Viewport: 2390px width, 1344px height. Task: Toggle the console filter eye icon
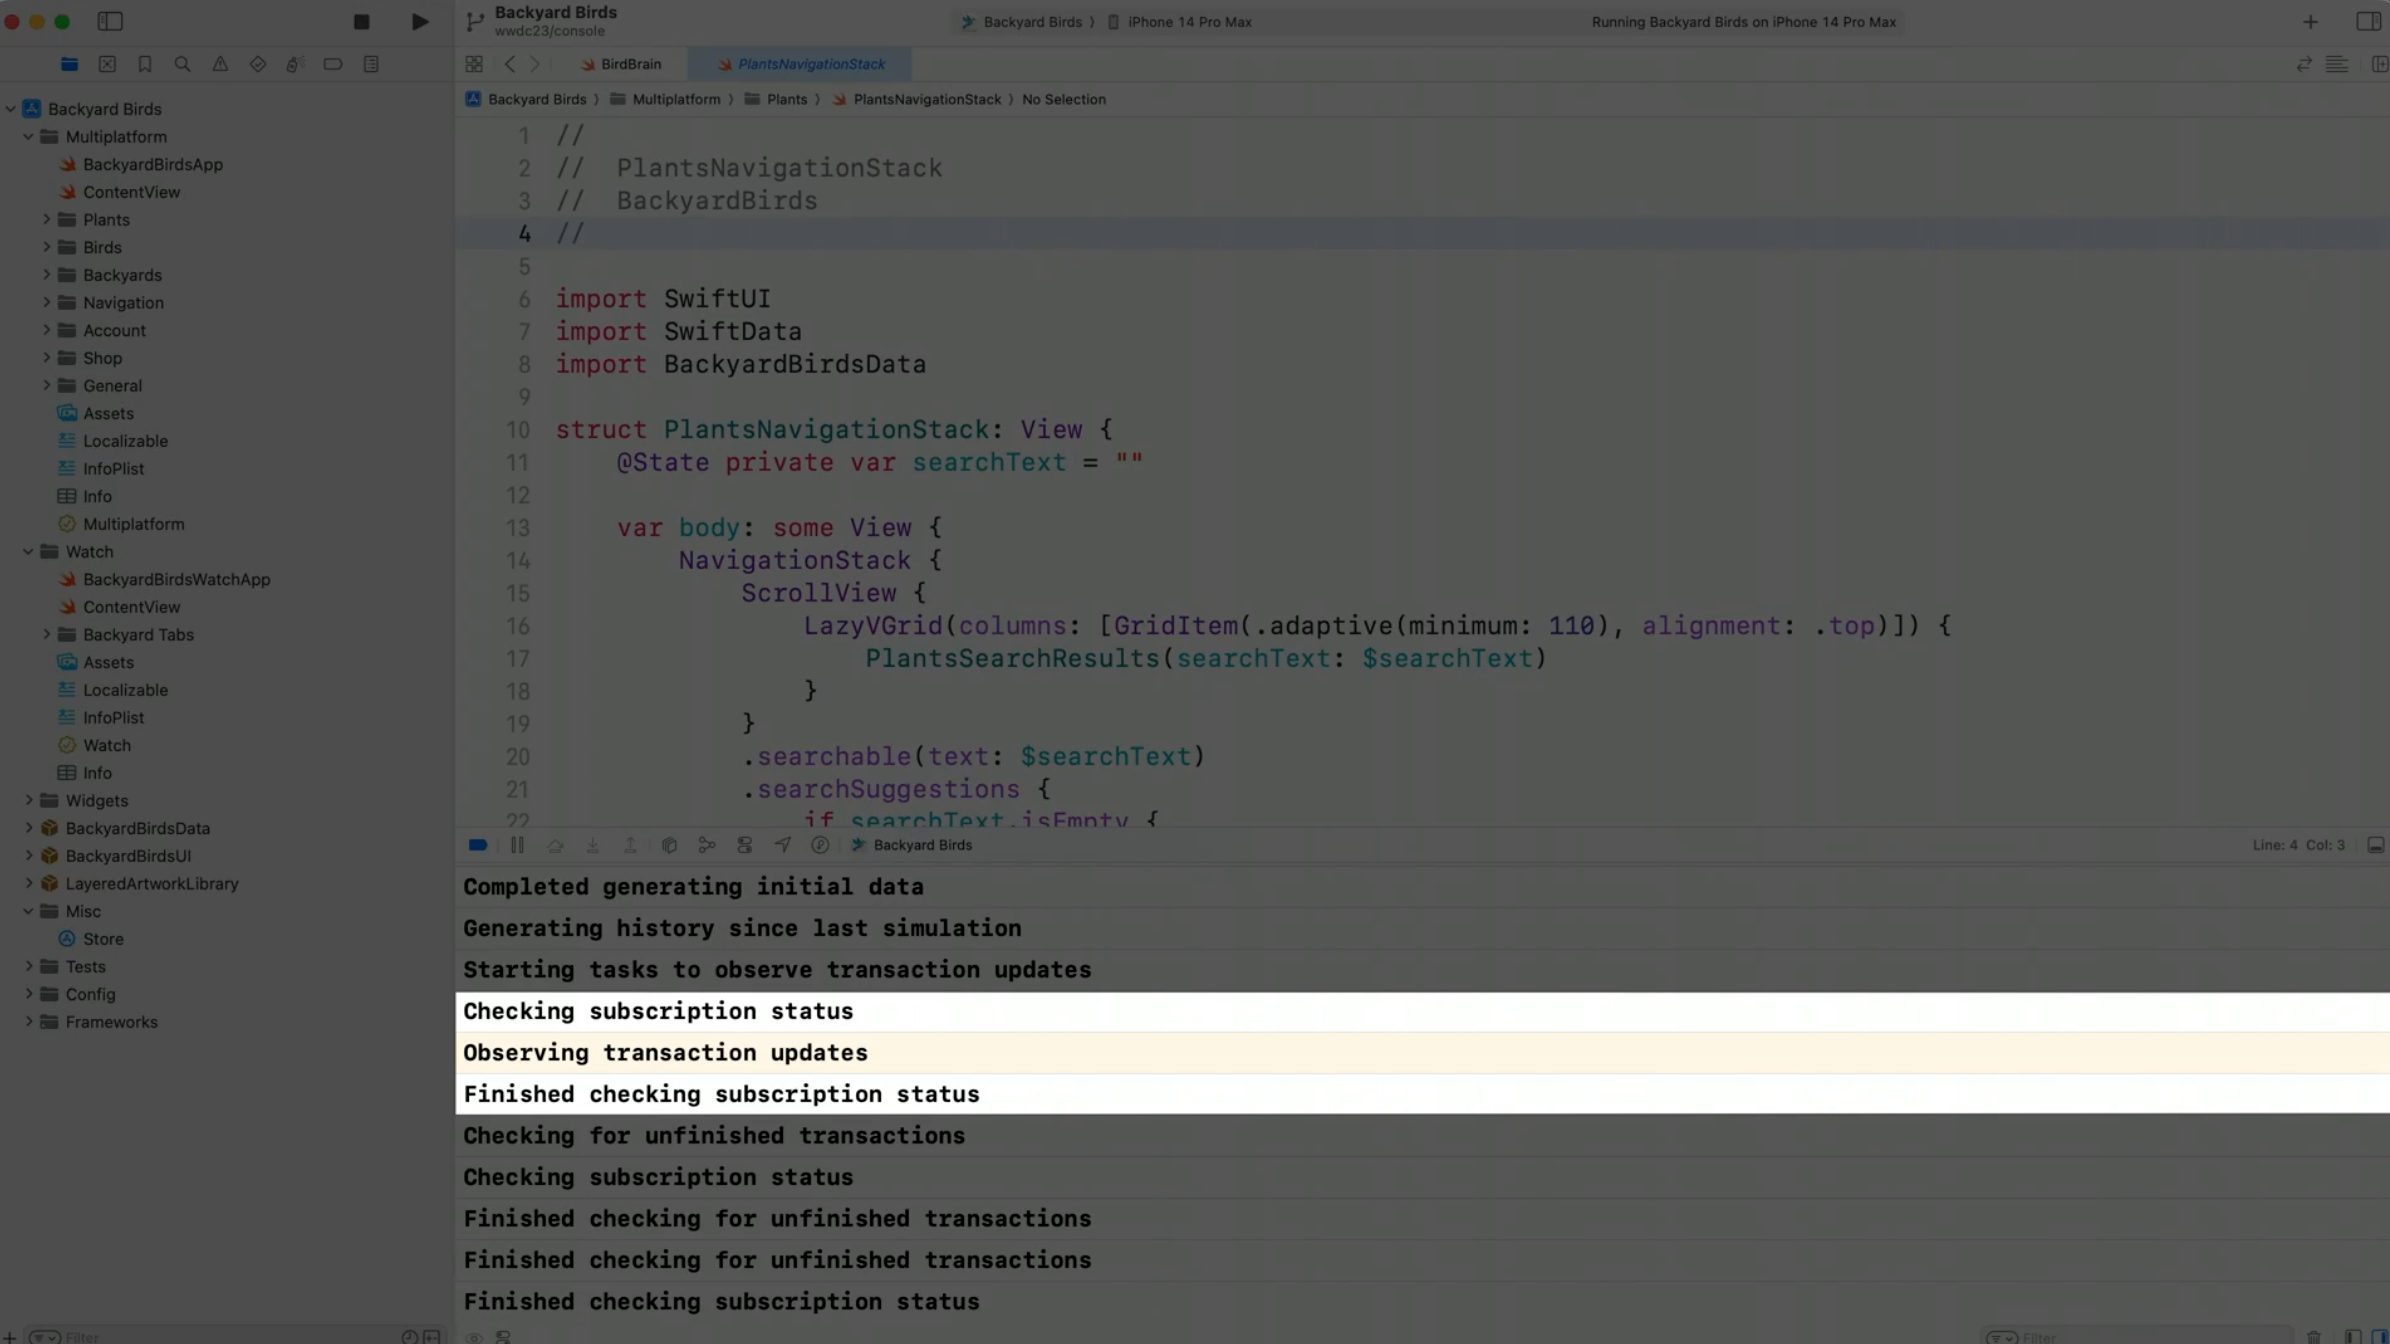[x=474, y=1337]
